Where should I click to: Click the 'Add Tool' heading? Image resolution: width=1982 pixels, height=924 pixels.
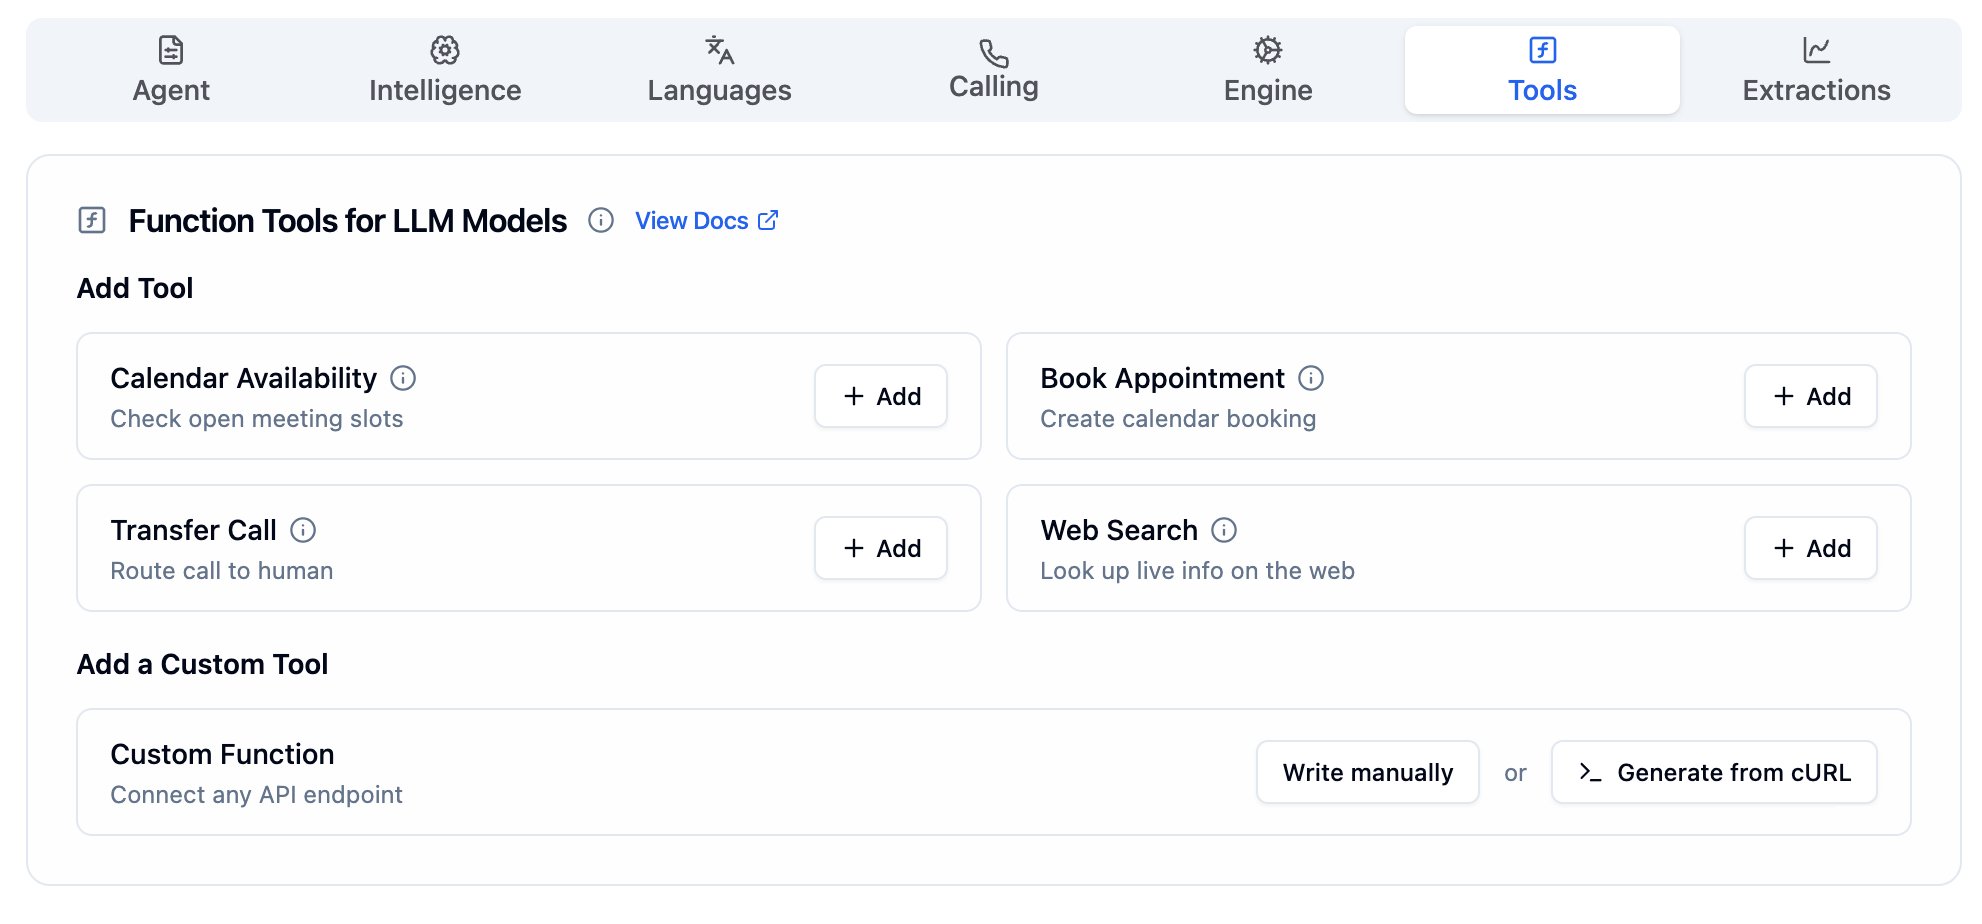pos(135,288)
